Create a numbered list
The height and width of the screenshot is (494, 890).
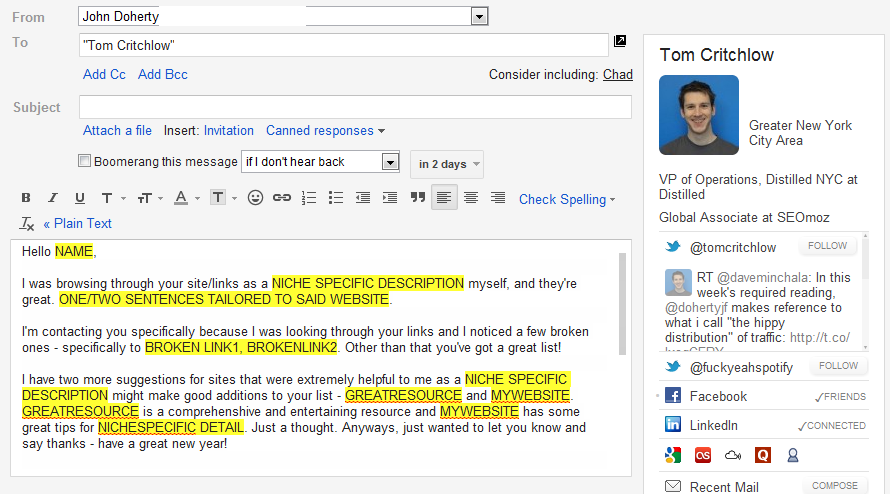309,198
